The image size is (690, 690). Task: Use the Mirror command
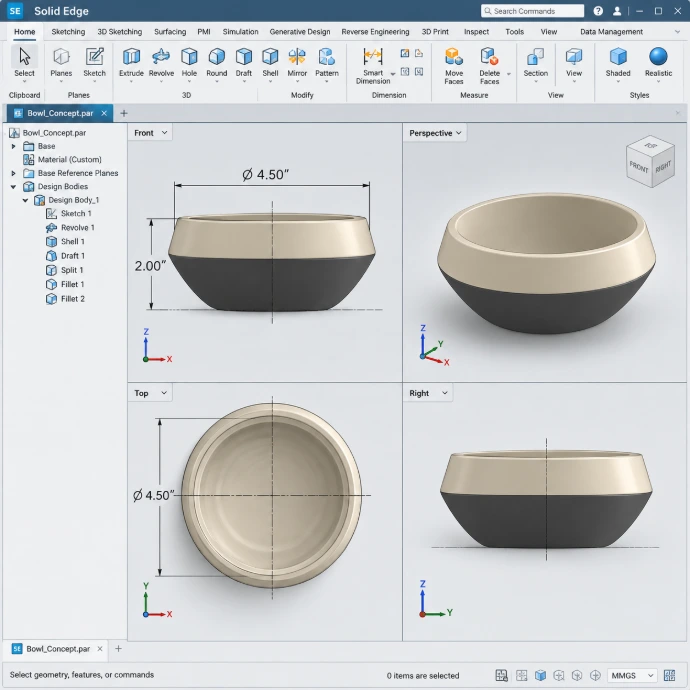point(297,63)
